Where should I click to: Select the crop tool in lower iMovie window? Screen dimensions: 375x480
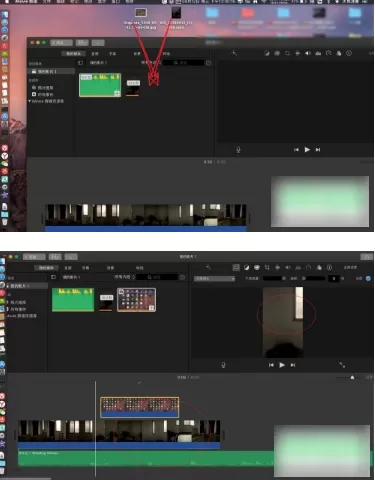(267, 267)
